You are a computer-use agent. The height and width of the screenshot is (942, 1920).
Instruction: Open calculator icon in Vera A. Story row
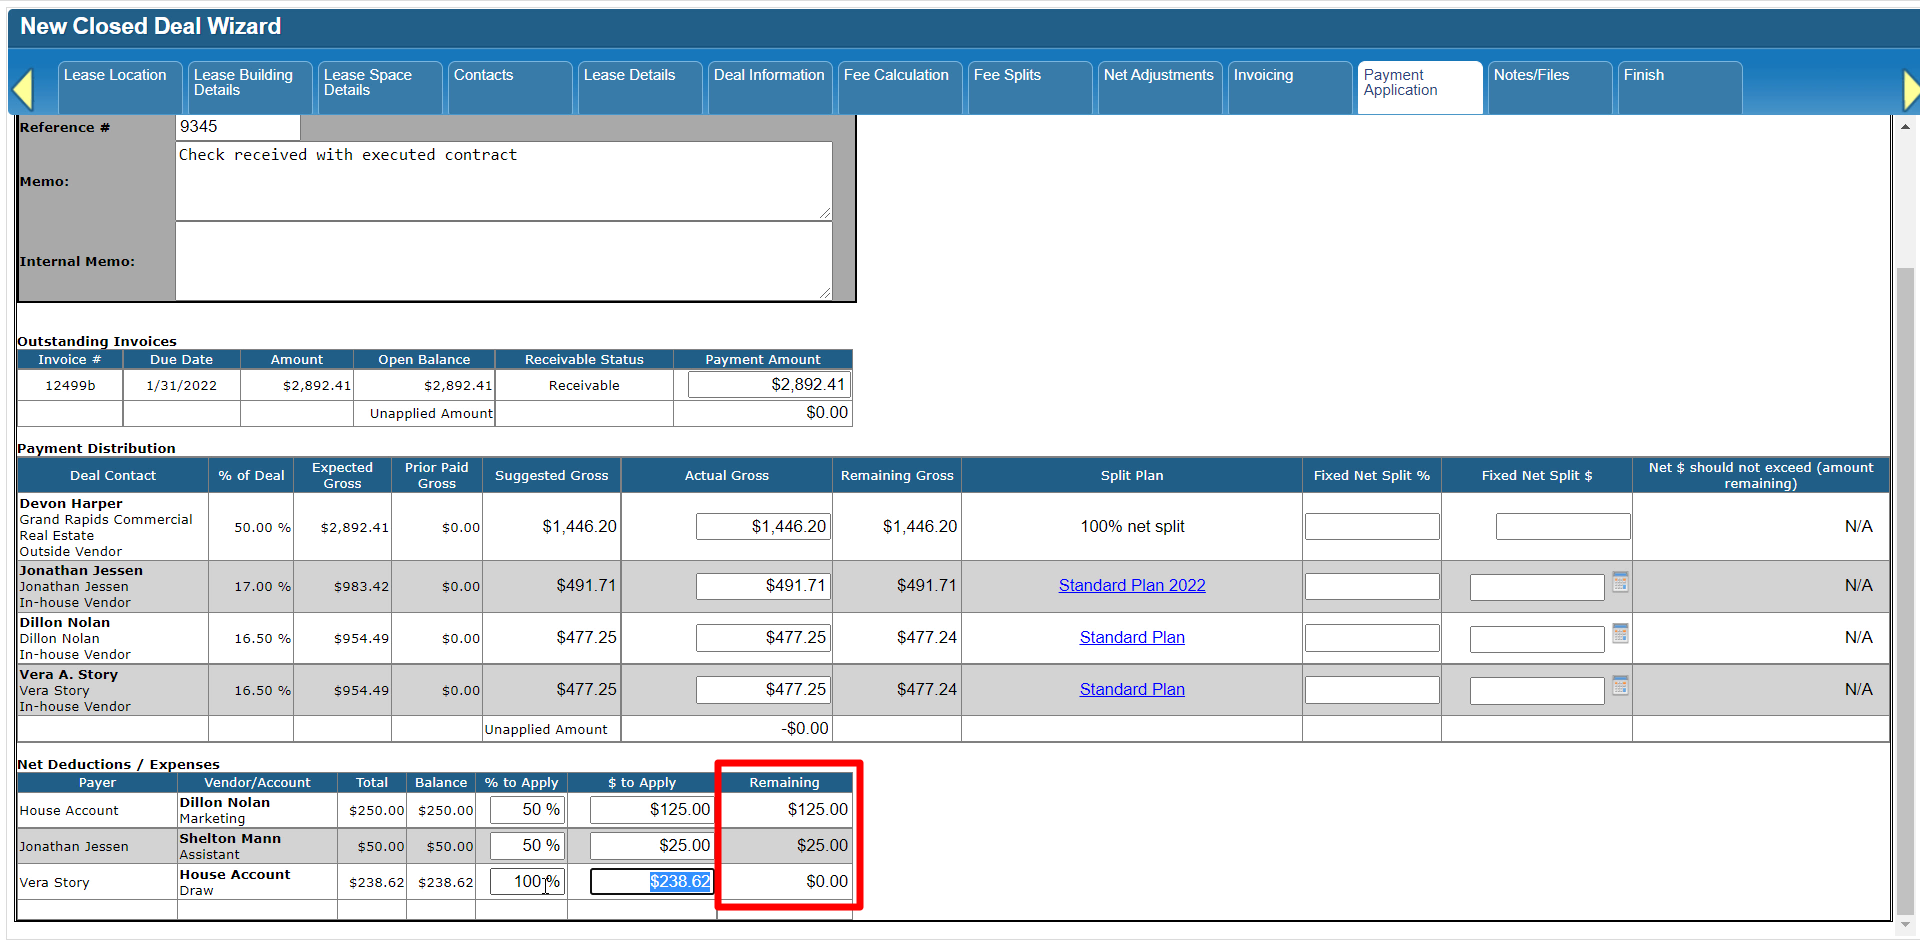[1620, 686]
